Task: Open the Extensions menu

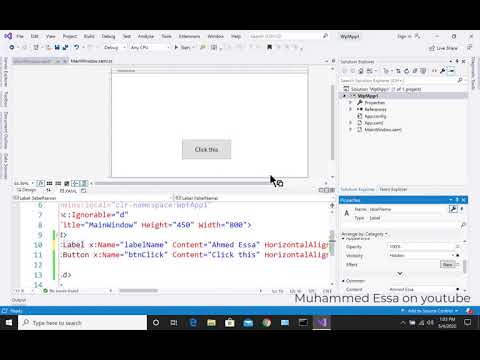Action: tap(189, 36)
